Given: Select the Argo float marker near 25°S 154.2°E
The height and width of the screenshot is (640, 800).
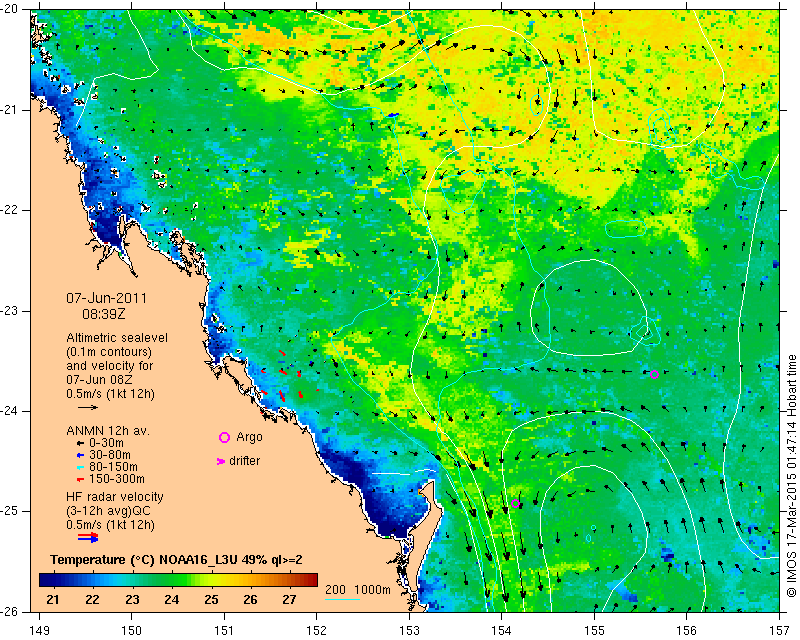Looking at the screenshot, I should coord(515,504).
